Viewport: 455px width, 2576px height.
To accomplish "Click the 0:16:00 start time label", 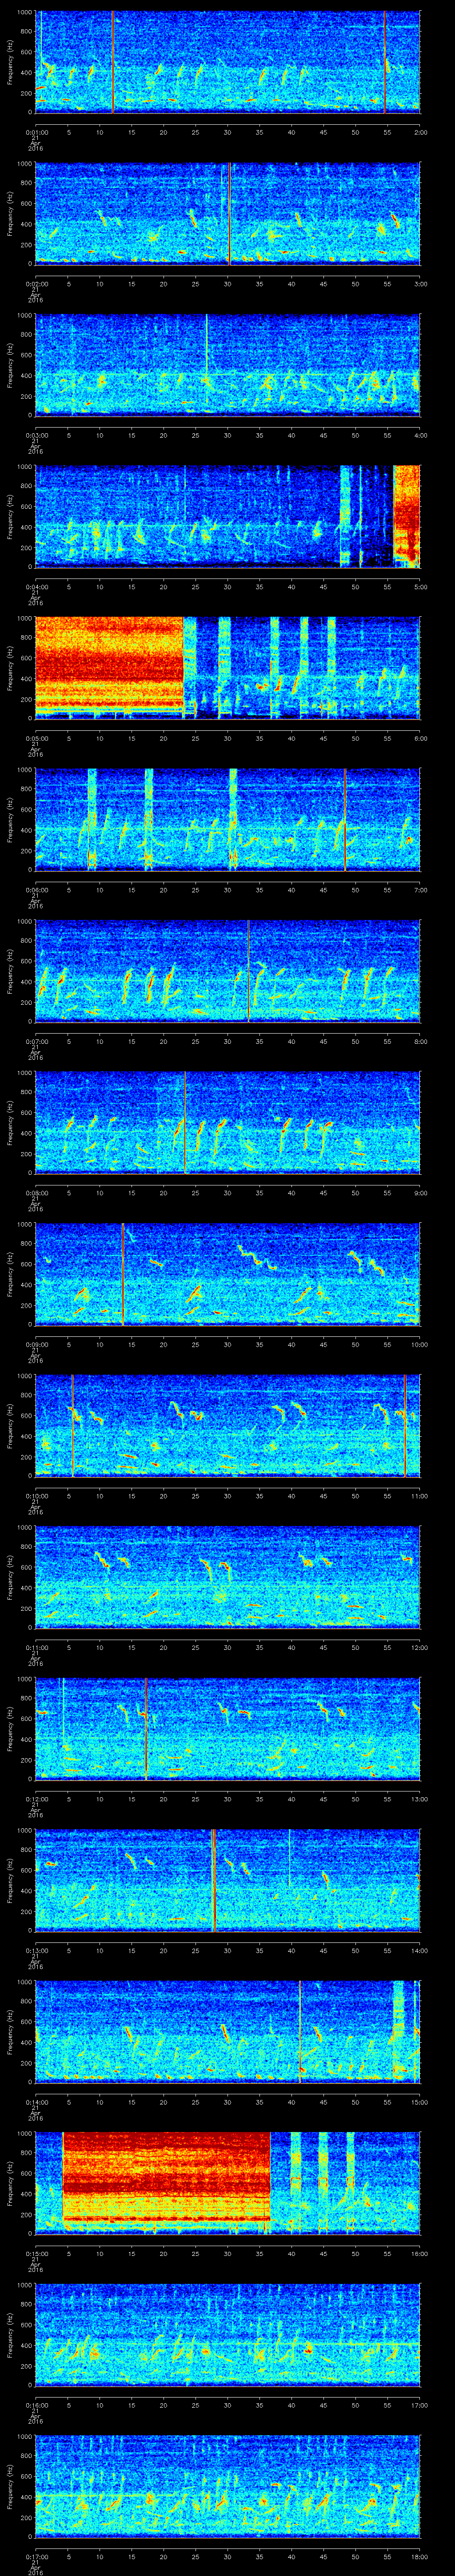I will (37, 2404).
